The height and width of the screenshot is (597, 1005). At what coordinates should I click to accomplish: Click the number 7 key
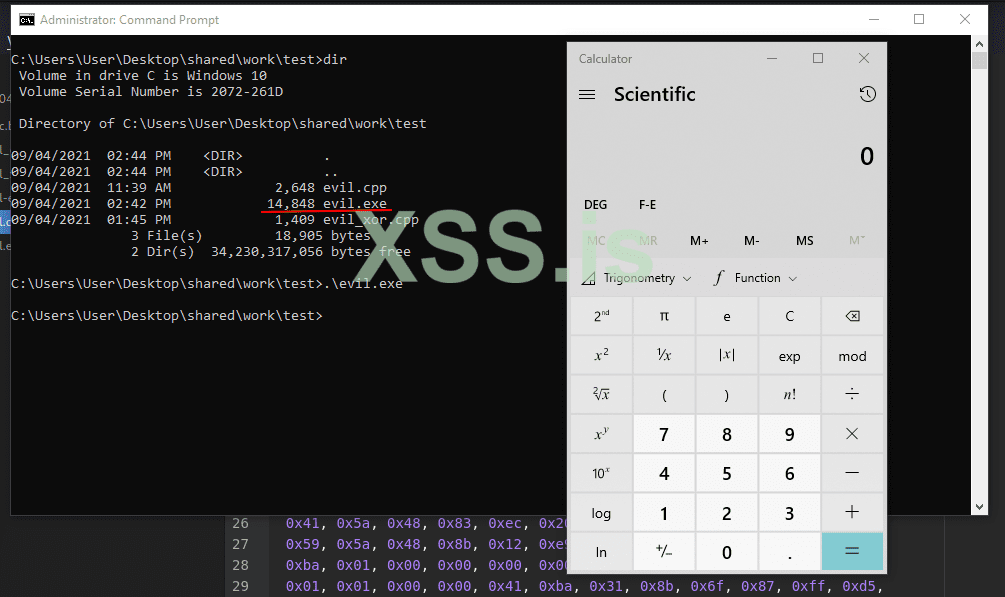[x=664, y=434]
